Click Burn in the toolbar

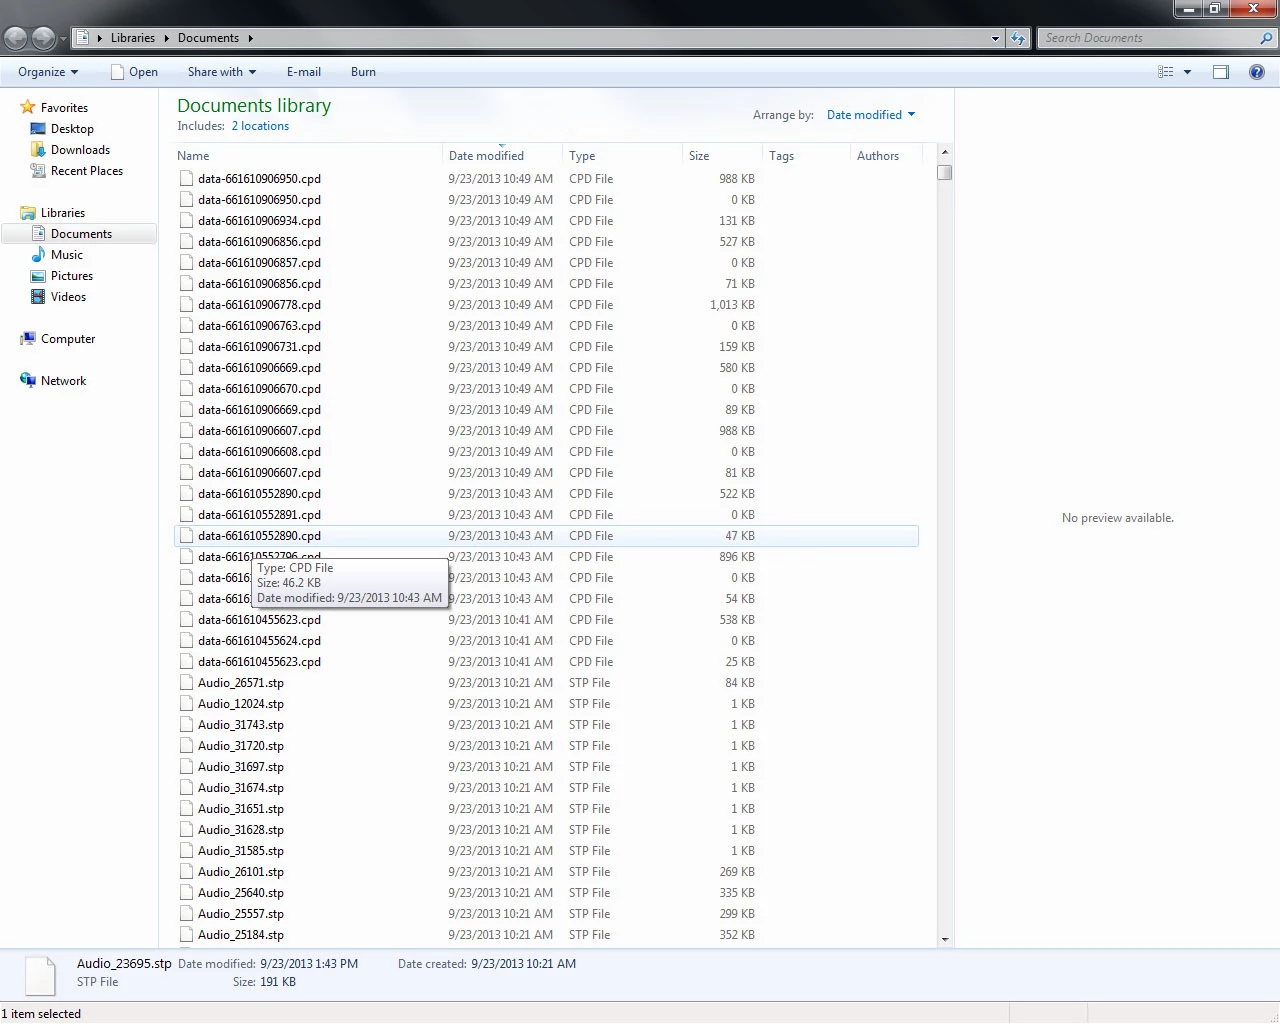click(363, 72)
